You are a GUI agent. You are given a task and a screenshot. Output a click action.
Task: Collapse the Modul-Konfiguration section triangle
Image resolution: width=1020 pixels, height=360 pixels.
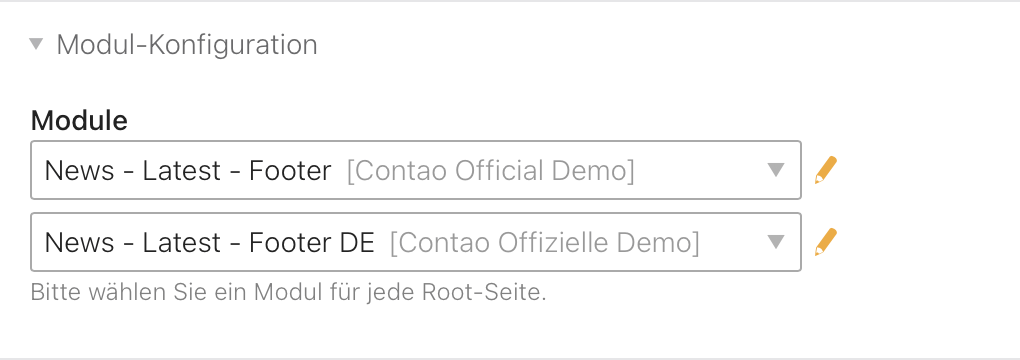tap(36, 44)
